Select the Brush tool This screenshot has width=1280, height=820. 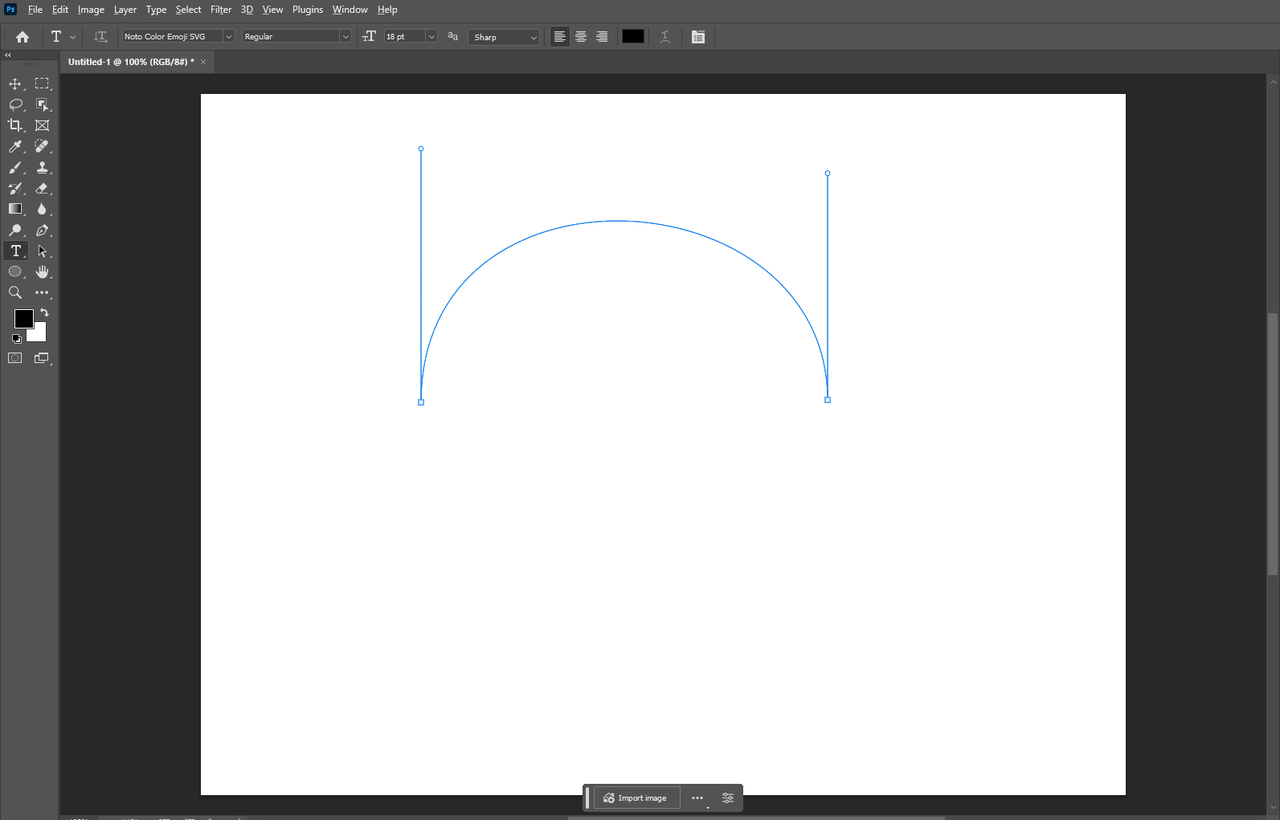[15, 167]
